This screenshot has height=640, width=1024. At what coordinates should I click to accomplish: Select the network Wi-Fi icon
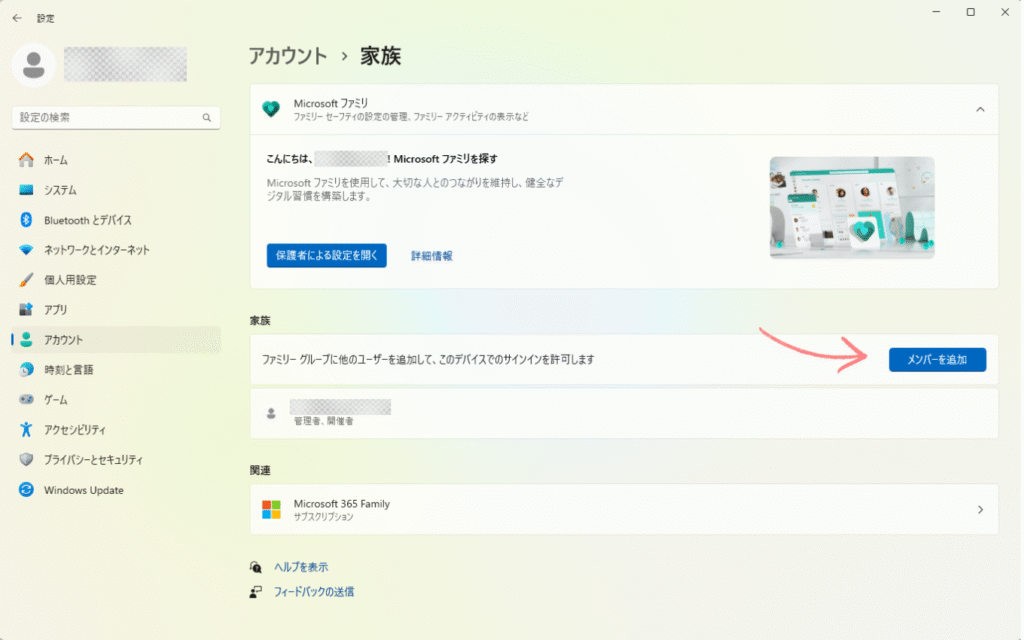tap(26, 249)
